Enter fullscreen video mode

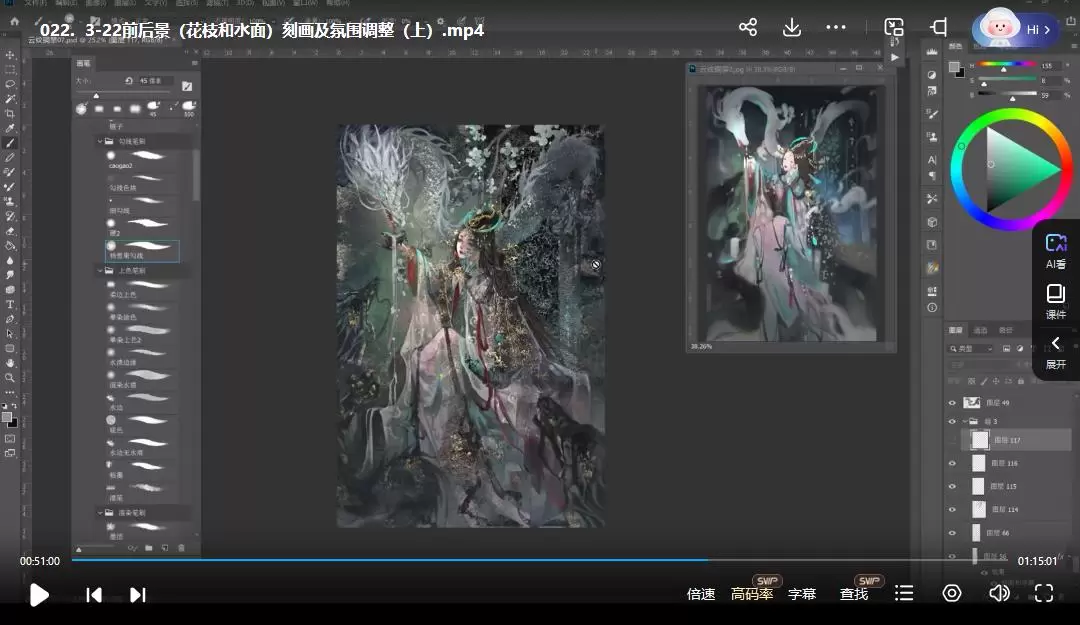click(1043, 593)
